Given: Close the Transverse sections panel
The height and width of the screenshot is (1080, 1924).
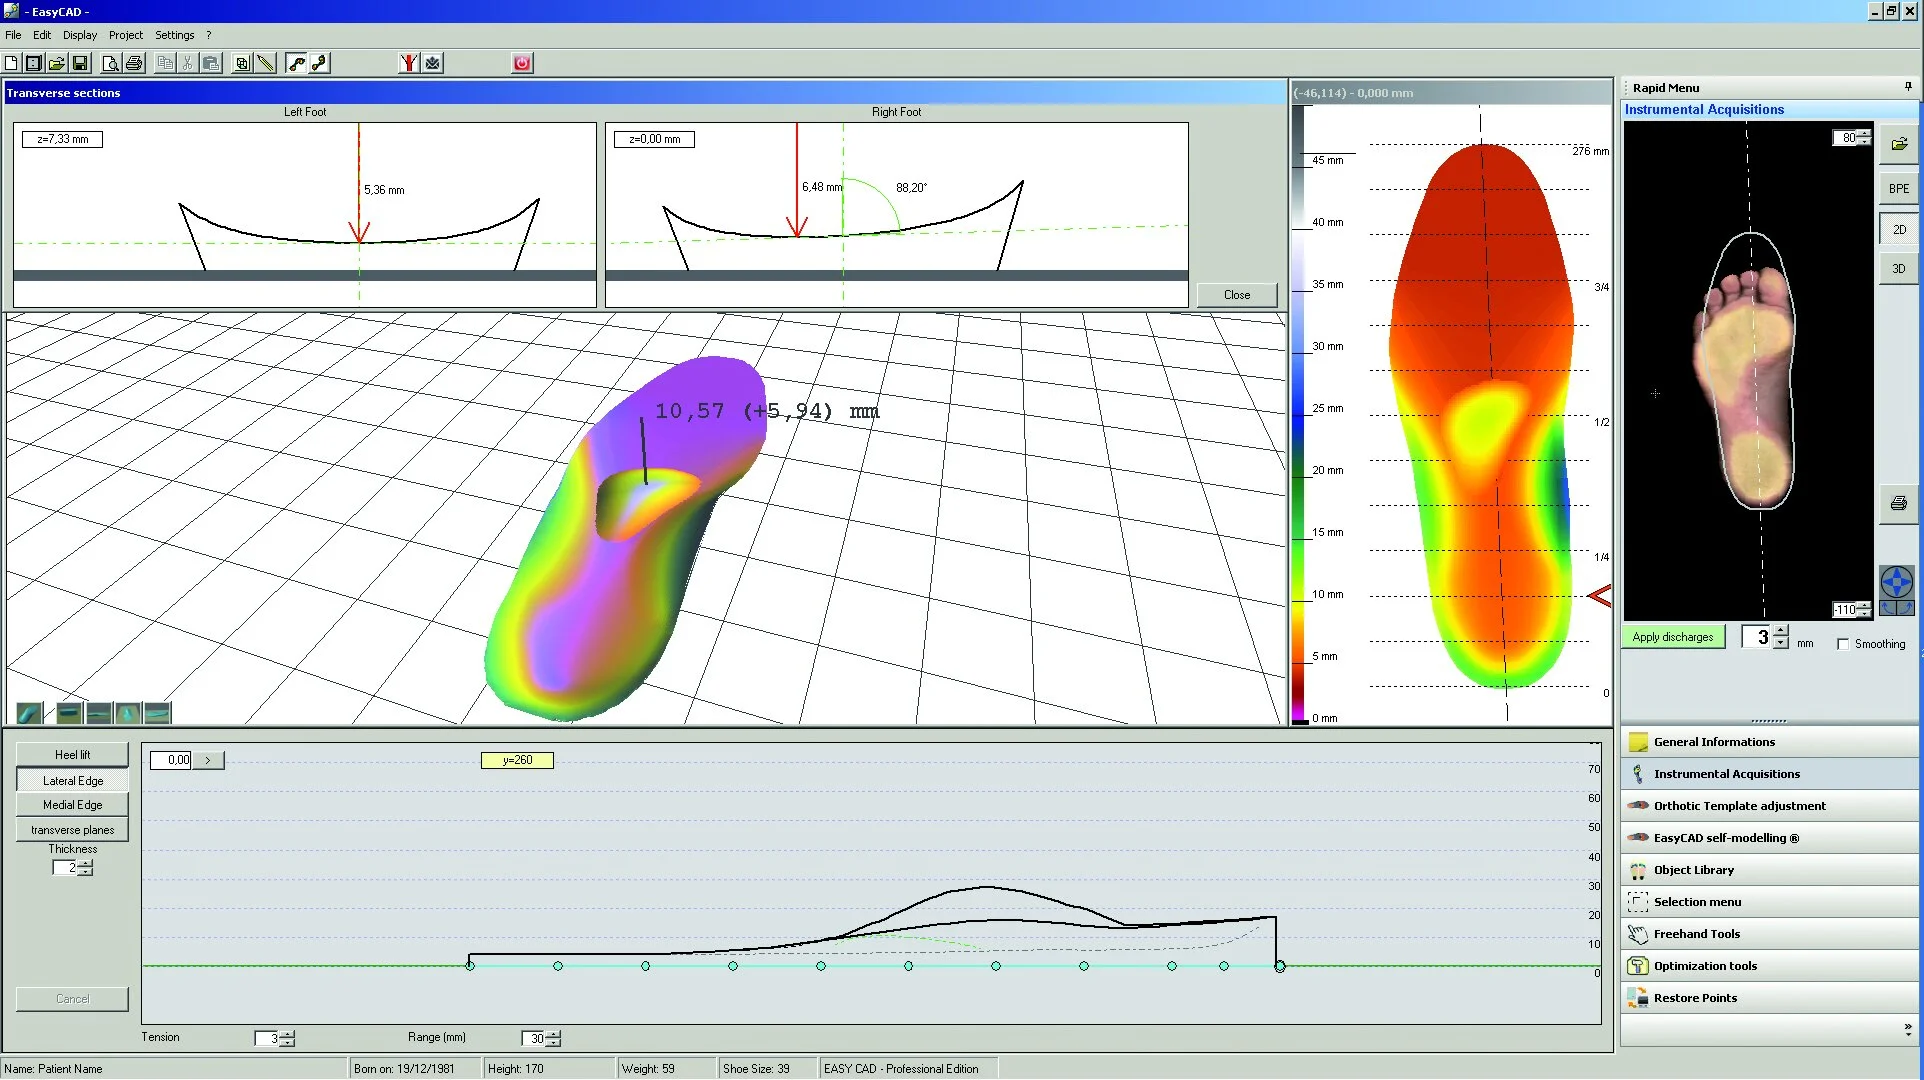Looking at the screenshot, I should [1236, 295].
